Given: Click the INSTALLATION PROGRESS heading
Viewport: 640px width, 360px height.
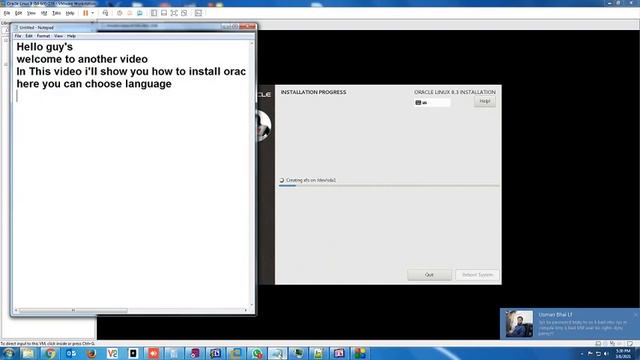Looking at the screenshot, I should click(313, 92).
